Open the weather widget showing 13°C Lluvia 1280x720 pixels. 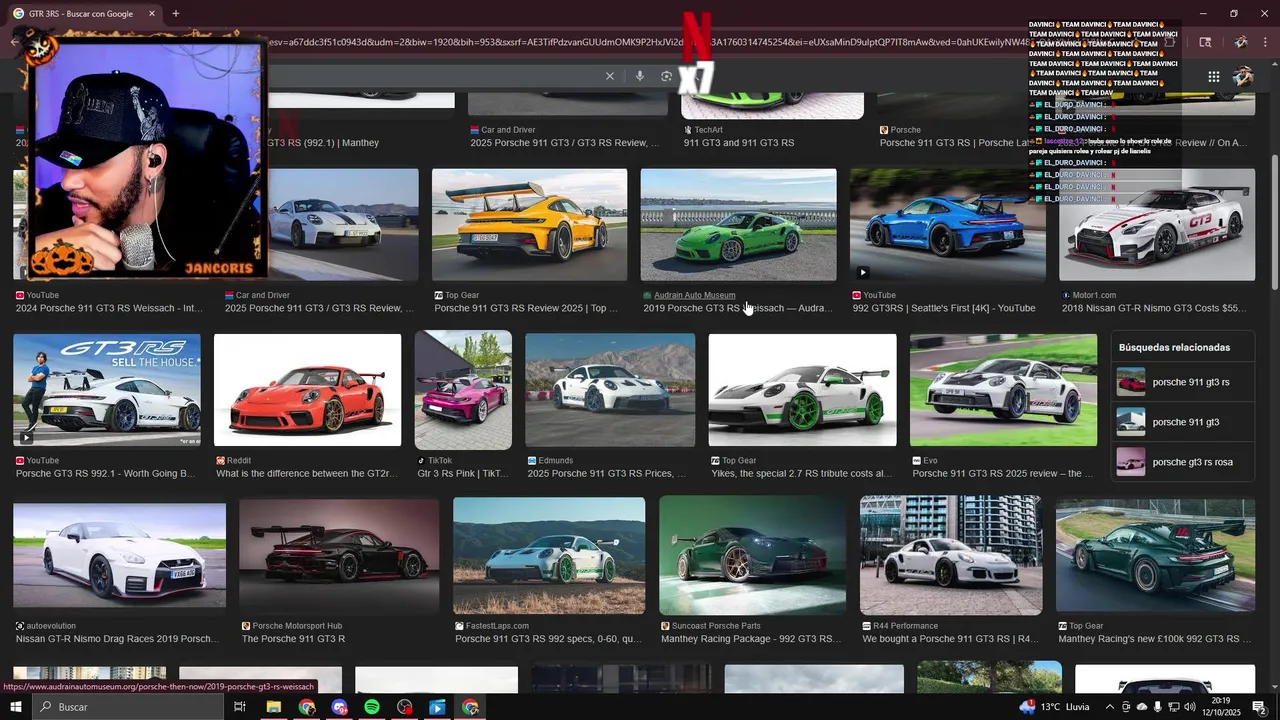[x=1054, y=707]
